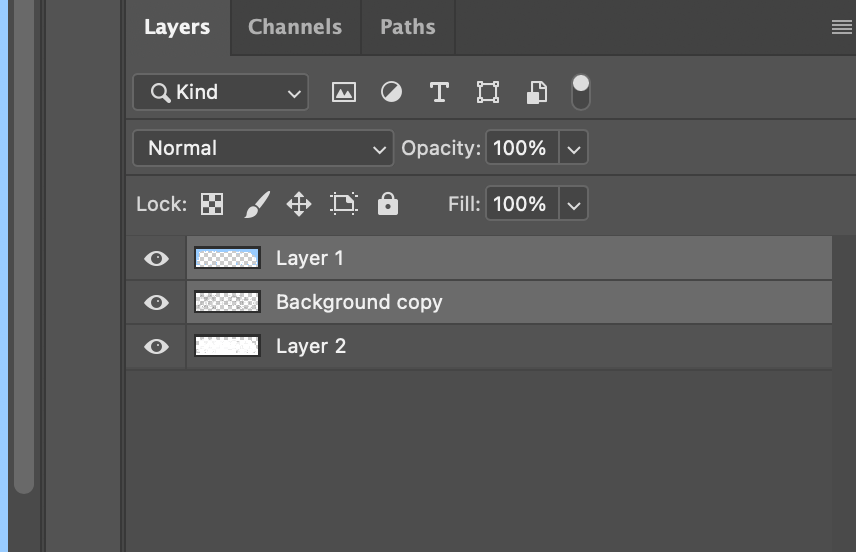Open the Layers panel menu
Screen dimensions: 856x552
tap(841, 27)
